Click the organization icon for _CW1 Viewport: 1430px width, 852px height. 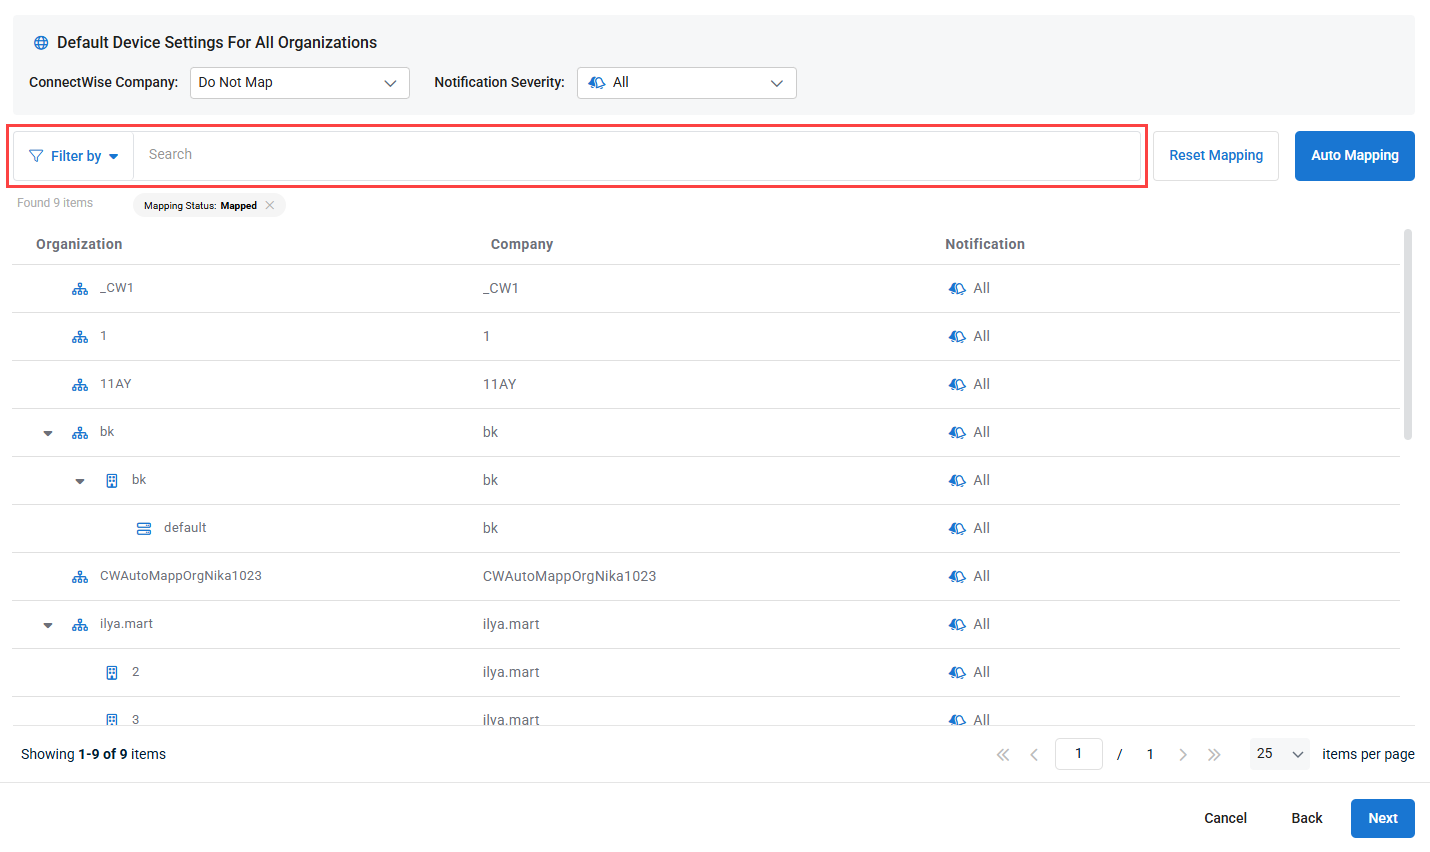point(80,289)
